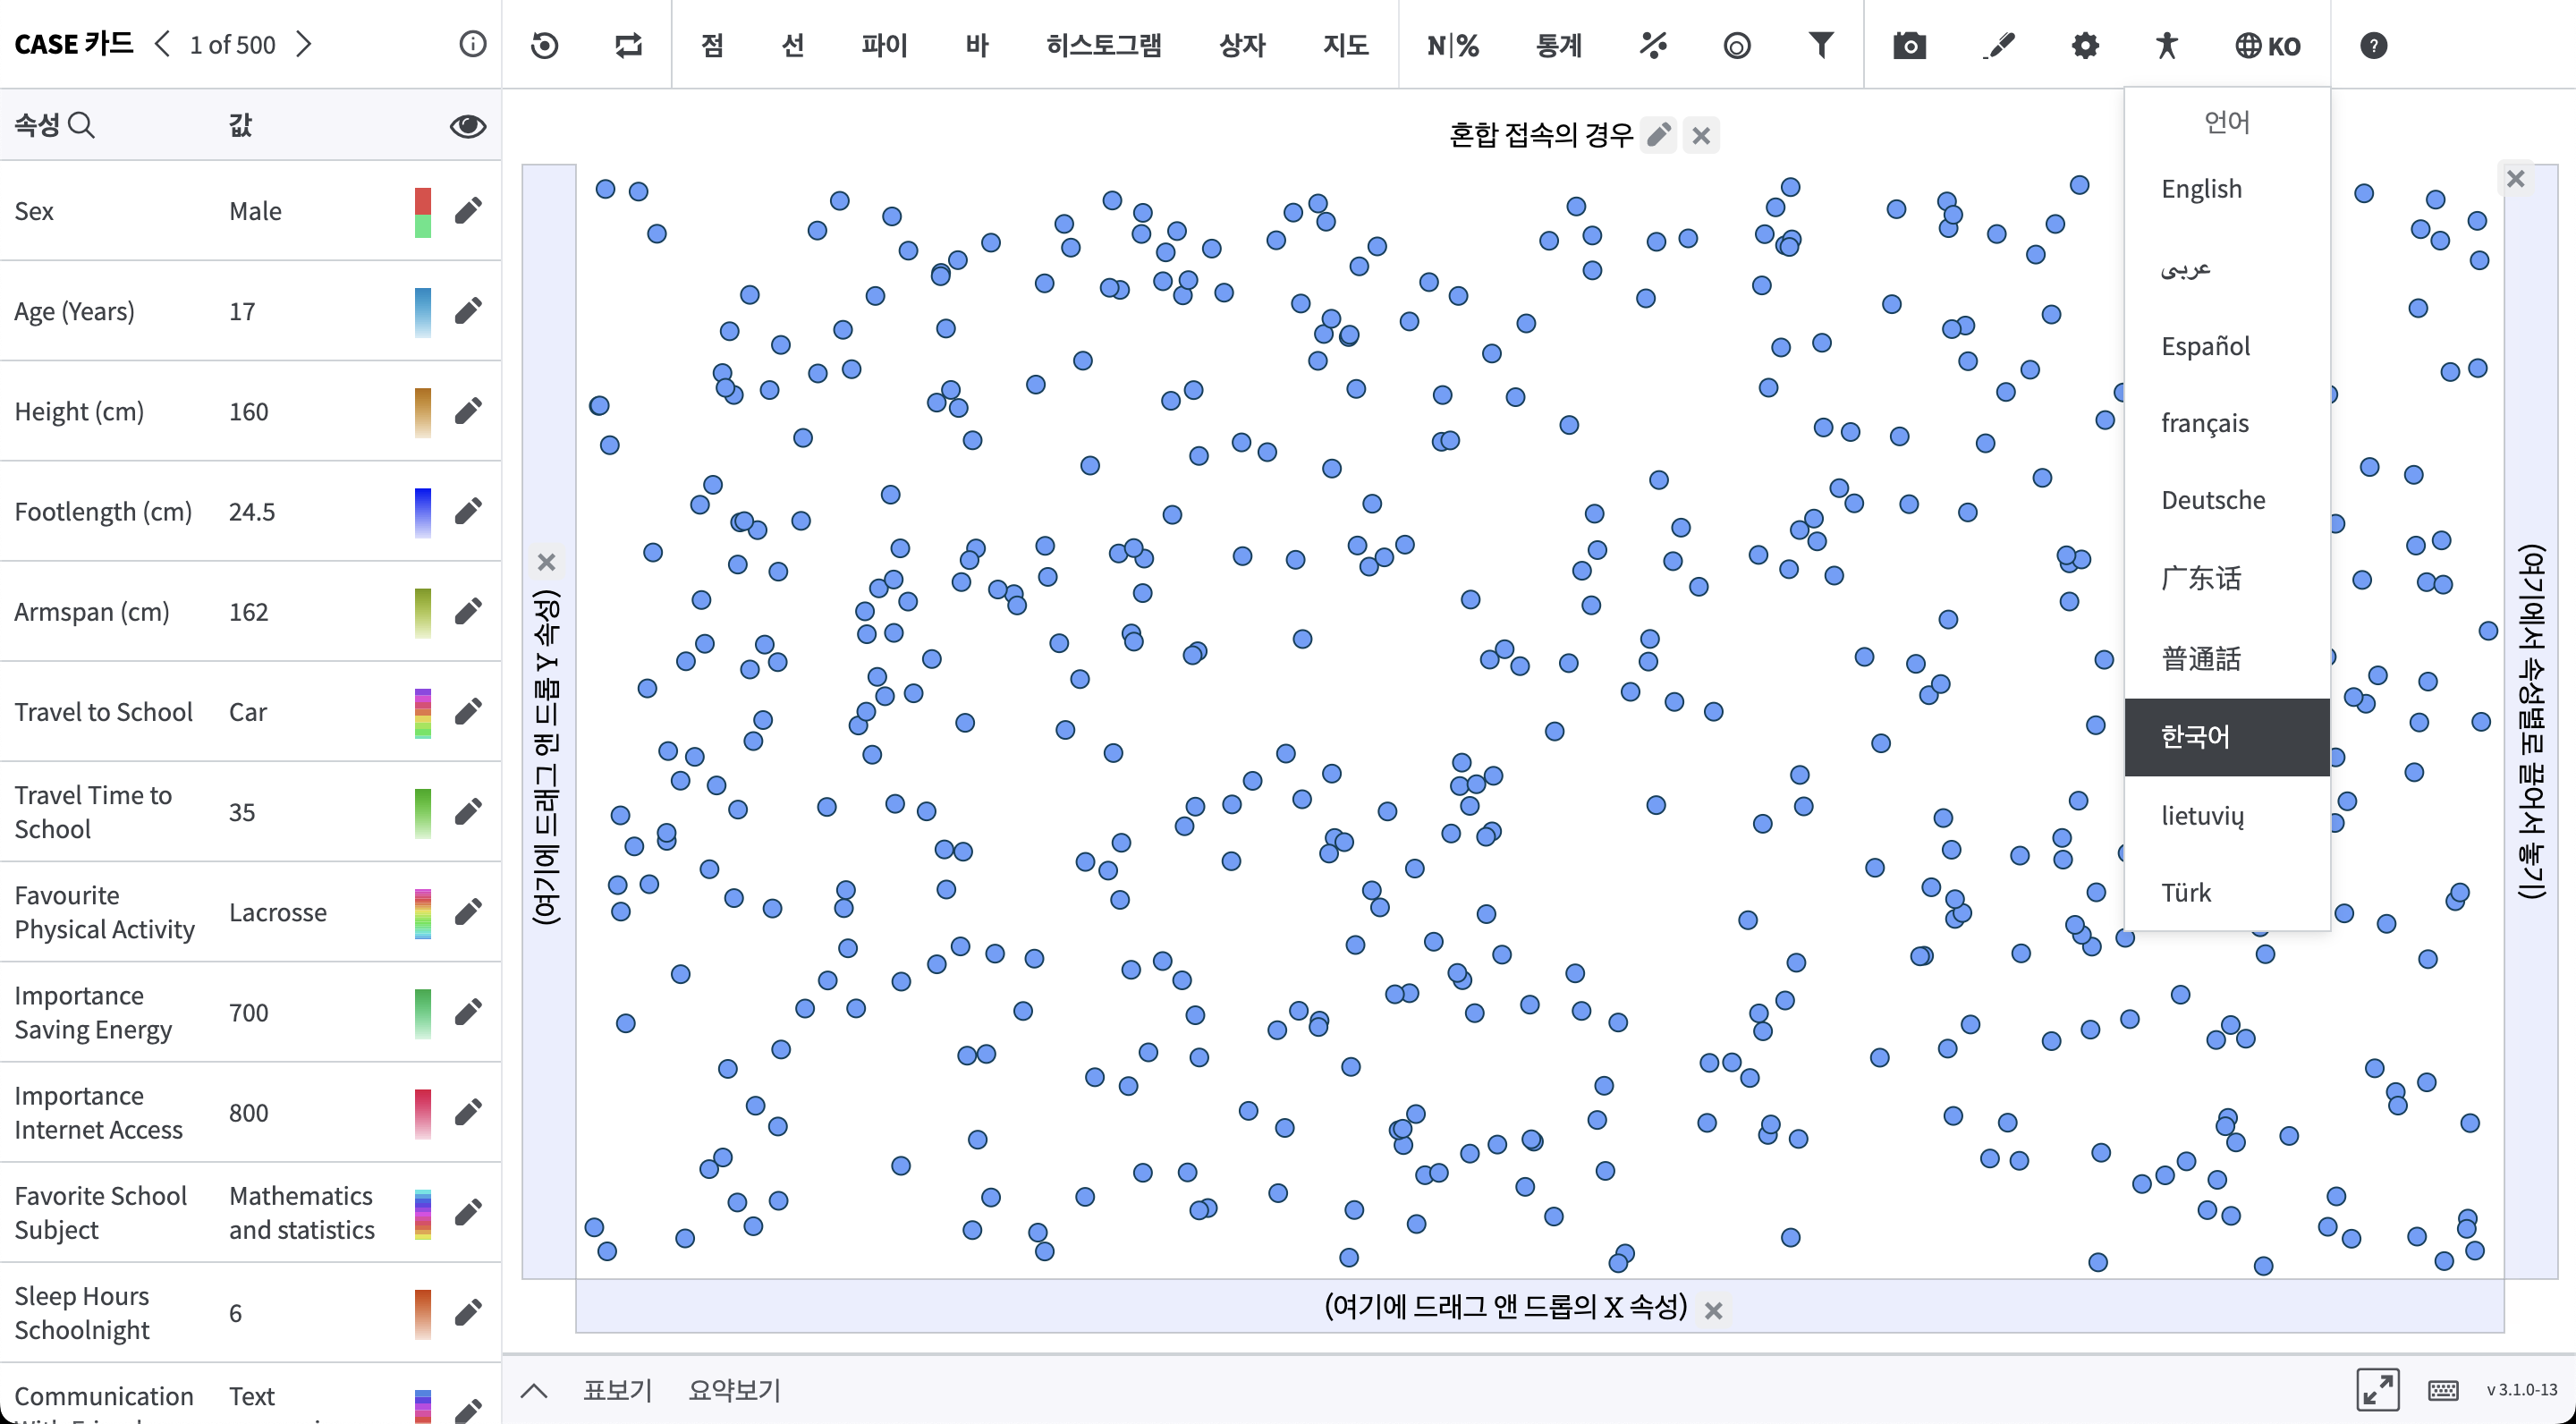Image resolution: width=2576 pixels, height=1424 pixels.
Task: Open 통계 statistics options
Action: pyautogui.click(x=1558, y=45)
